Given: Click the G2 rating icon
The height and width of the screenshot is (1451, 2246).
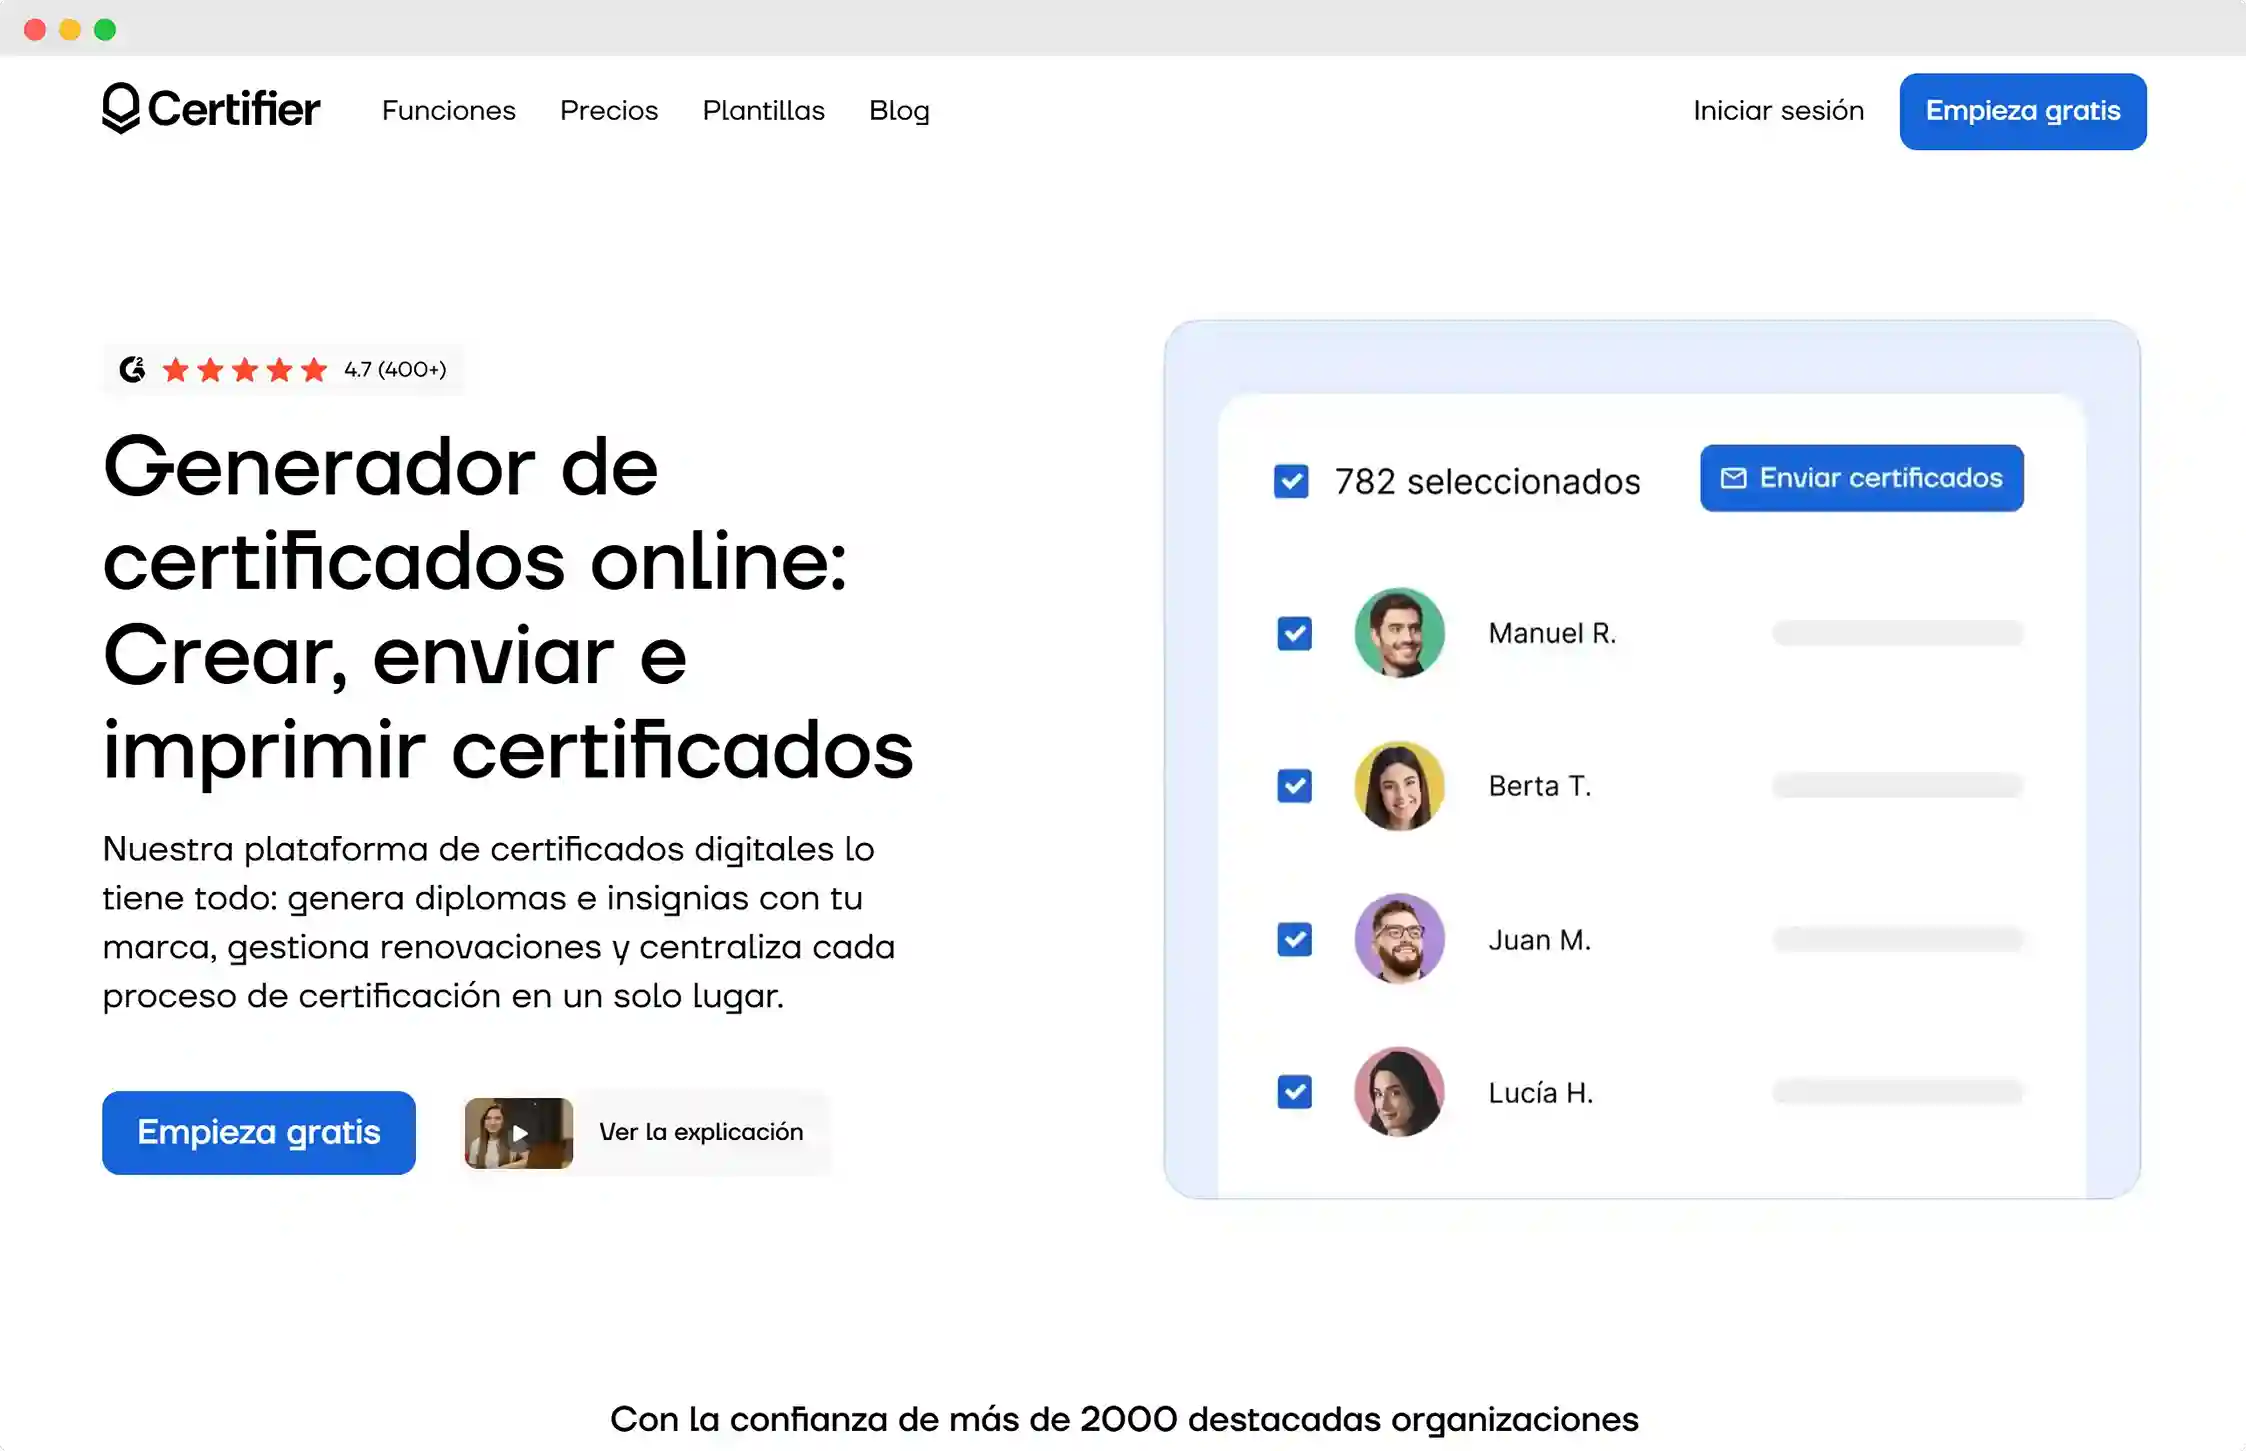Looking at the screenshot, I should coord(133,368).
